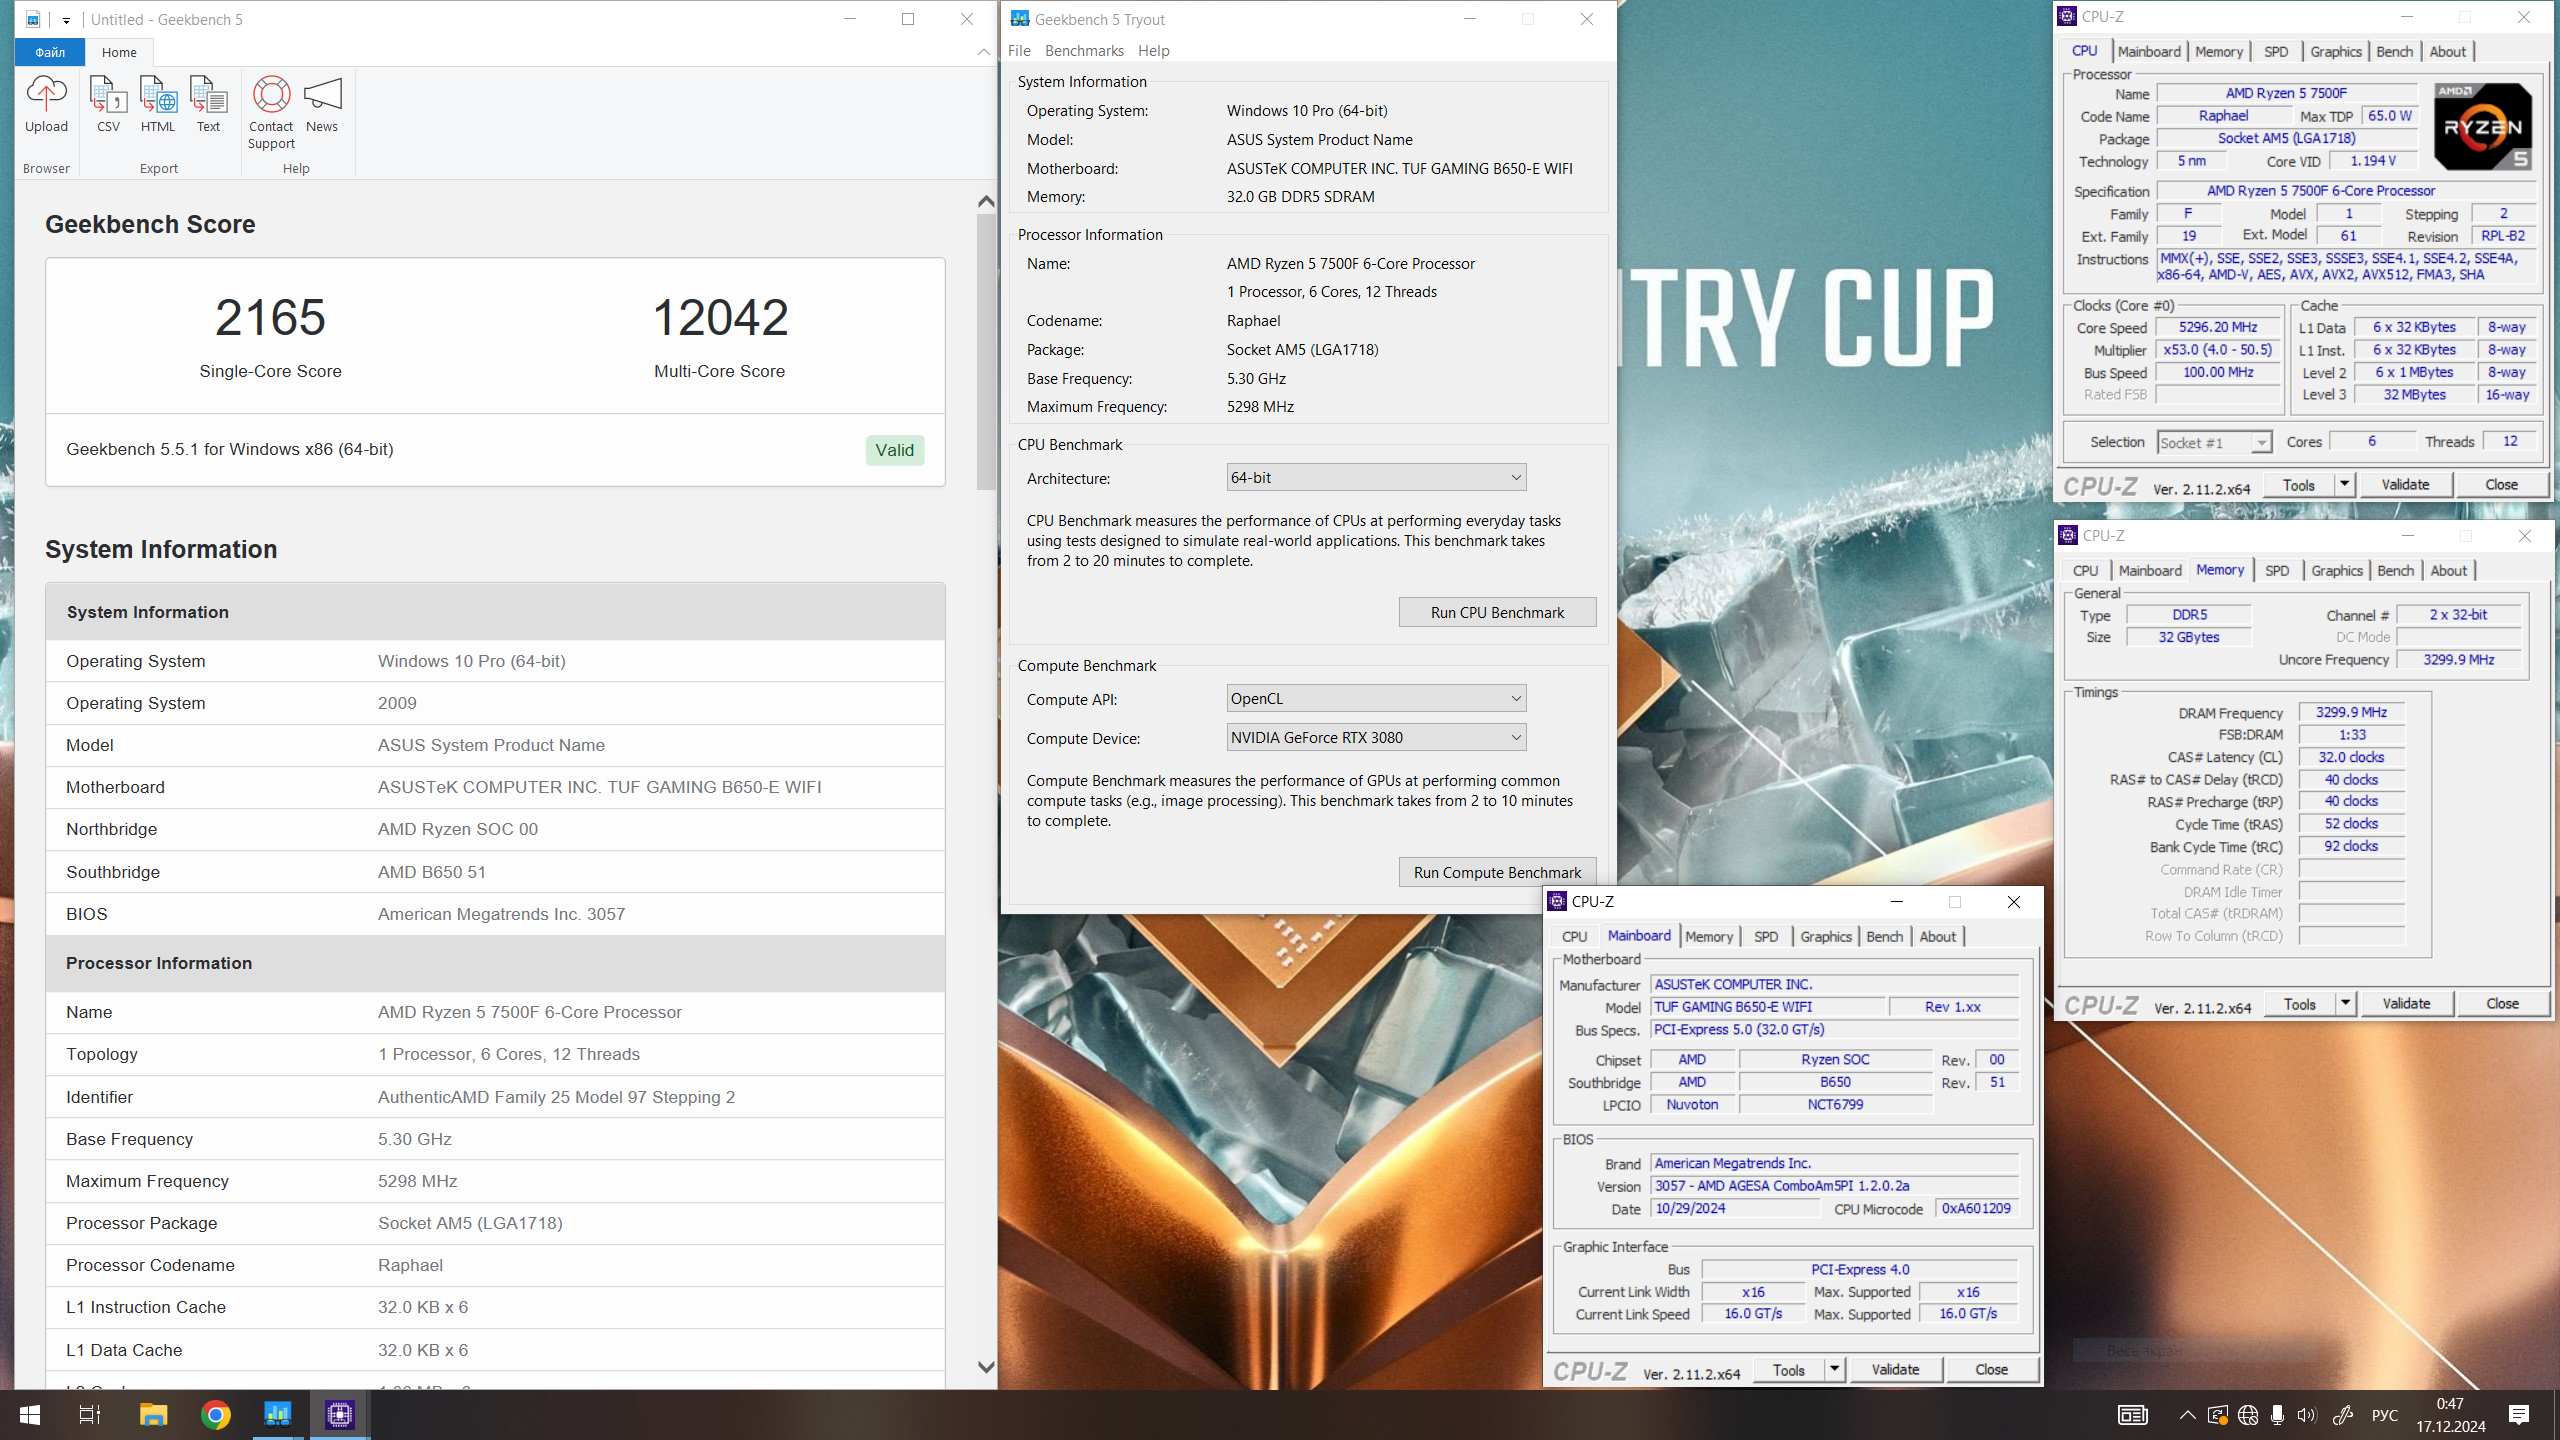Expand the Compute API OpenCL dropdown
The width and height of the screenshot is (2560, 1440).
pos(1376,698)
